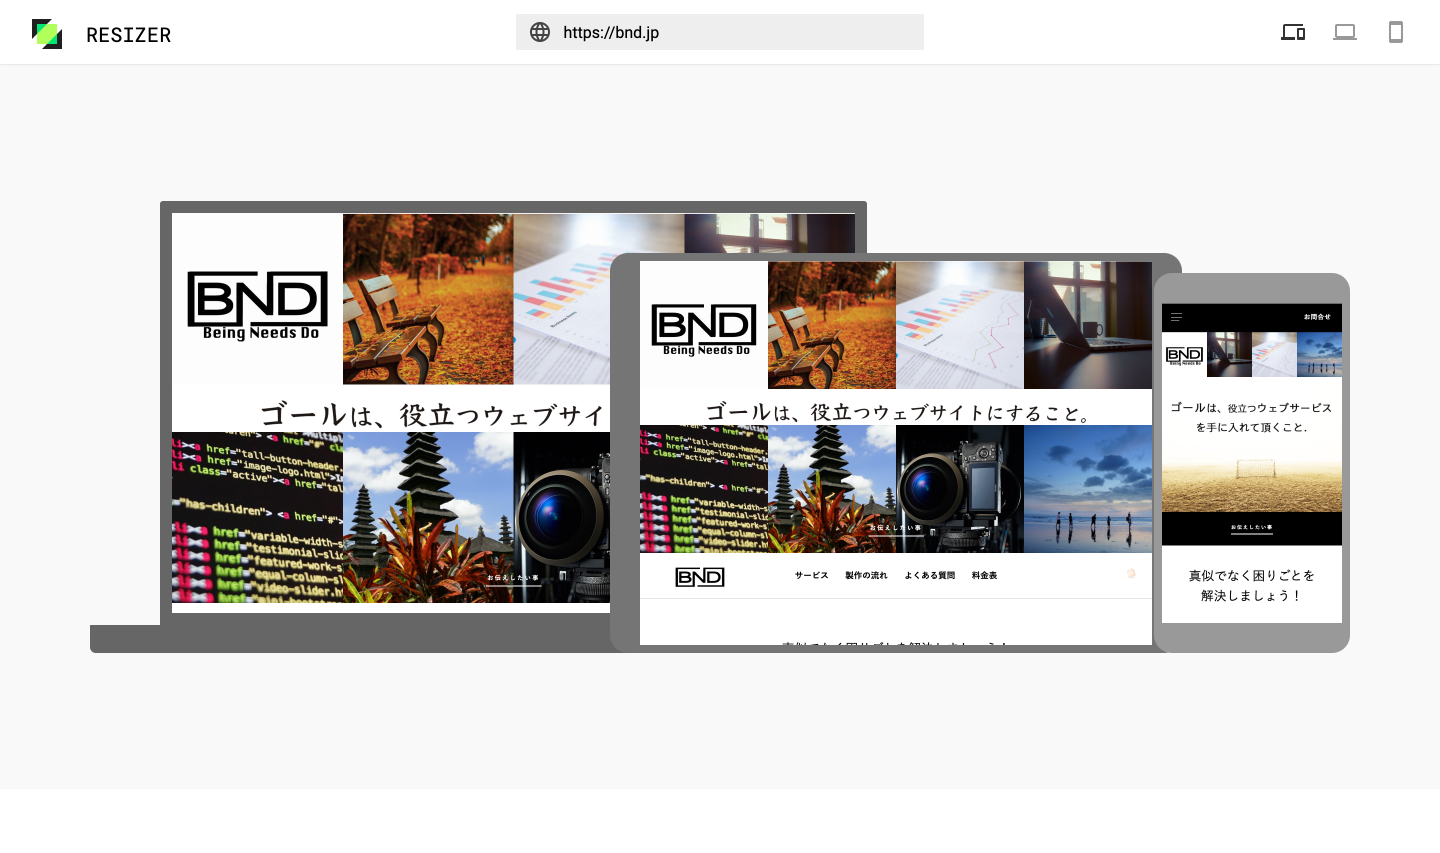This screenshot has width=1440, height=853.
Task: Click the globe icon in the URL bar
Action: 540,32
